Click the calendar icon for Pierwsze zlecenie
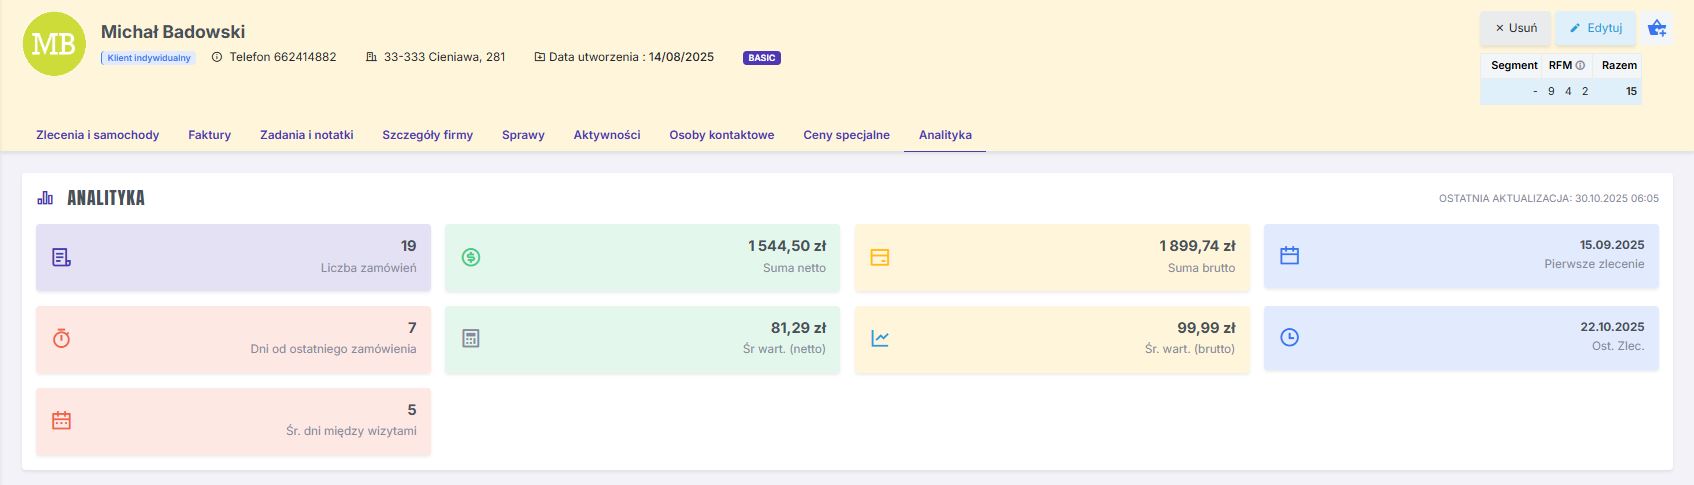This screenshot has width=1694, height=485. click(1290, 256)
